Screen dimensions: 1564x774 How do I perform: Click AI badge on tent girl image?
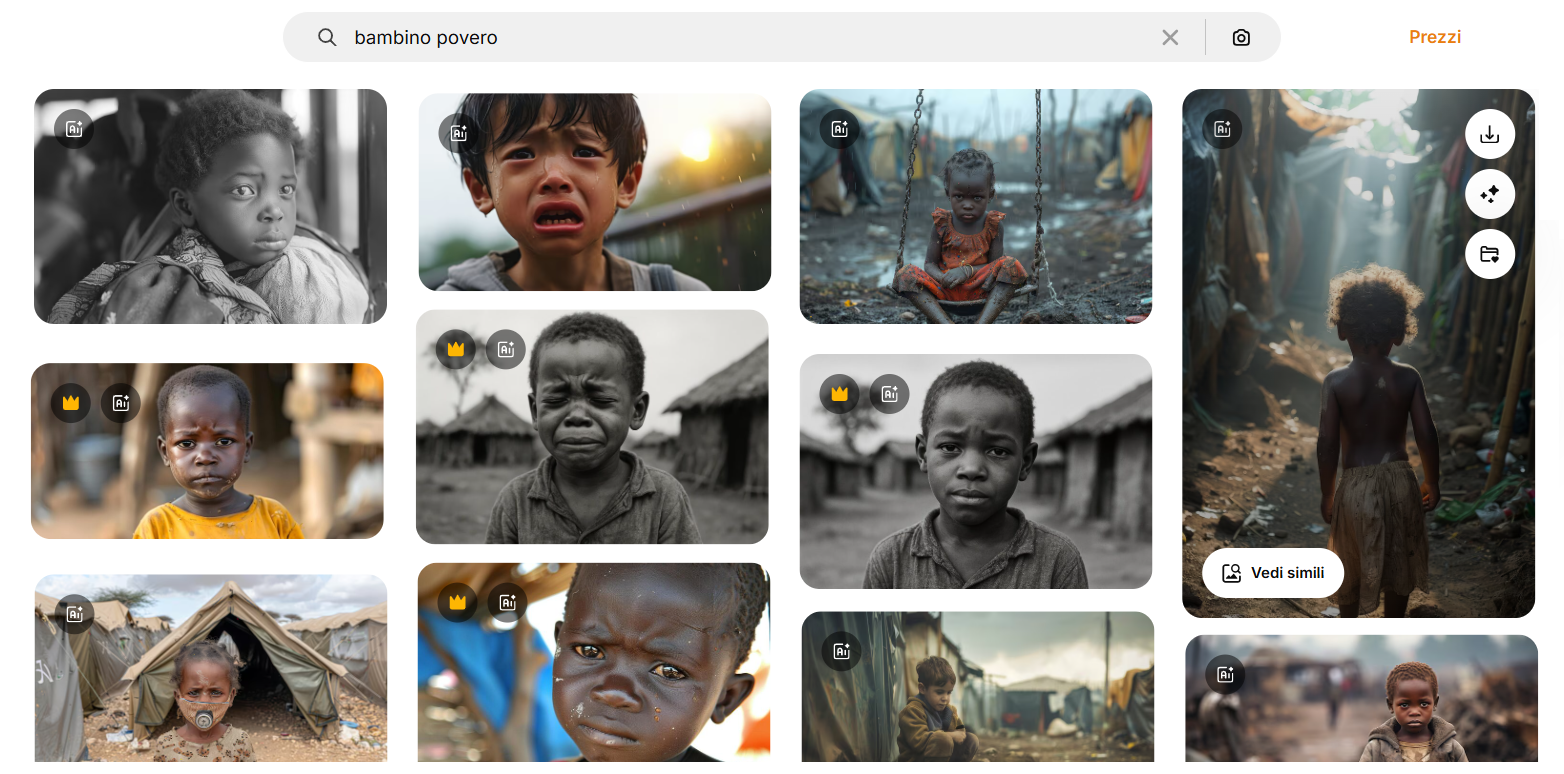click(x=75, y=614)
